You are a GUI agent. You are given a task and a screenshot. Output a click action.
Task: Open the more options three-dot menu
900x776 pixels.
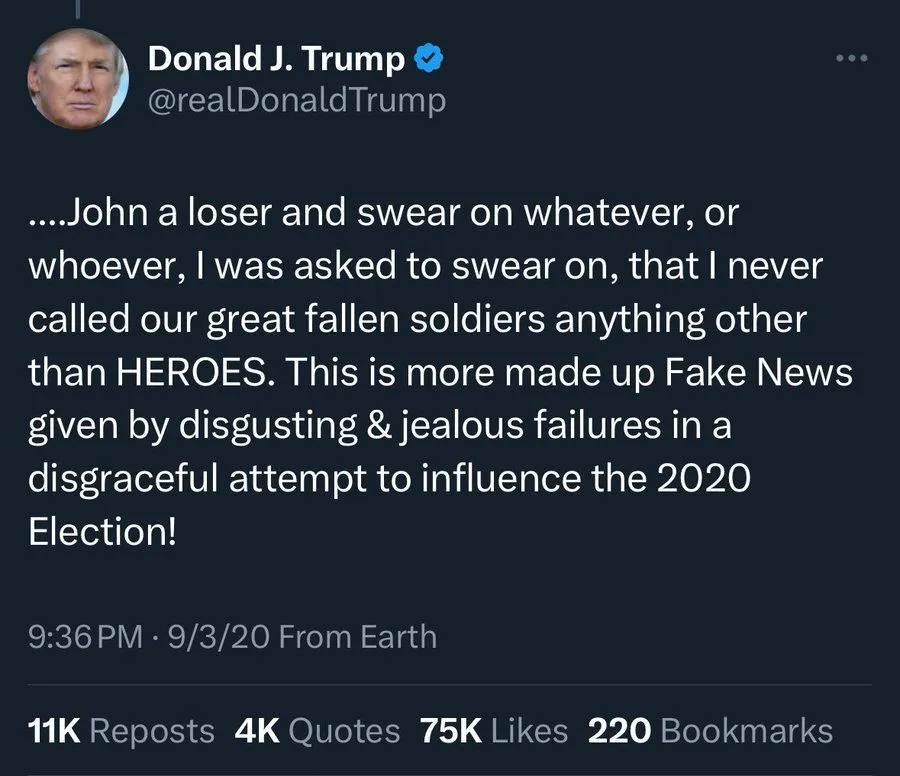point(852,58)
